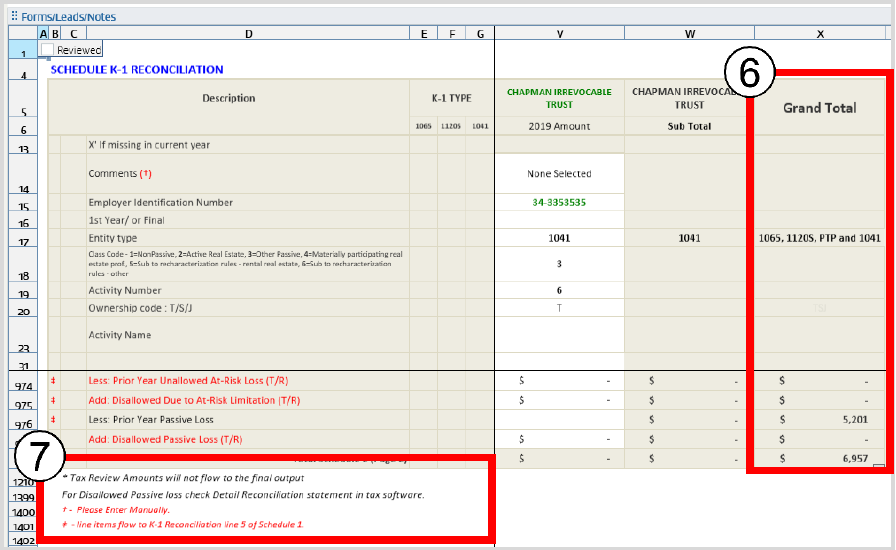The height and width of the screenshot is (550, 896).
Task: Click the red marker beside Prior Year Passive Loss
Action: point(53,419)
